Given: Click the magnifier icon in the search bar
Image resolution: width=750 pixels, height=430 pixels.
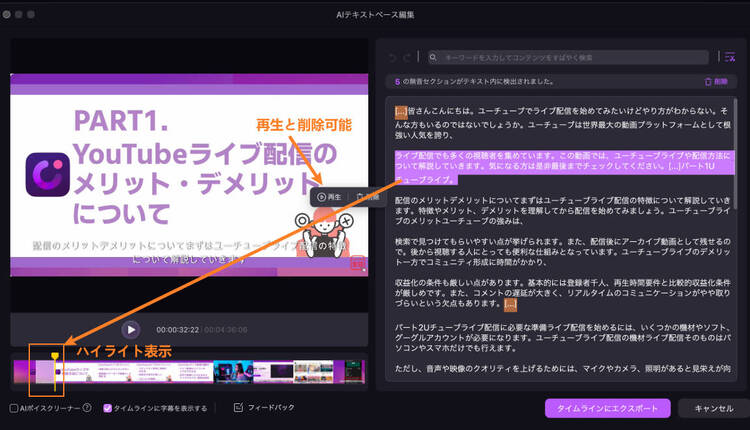Looking at the screenshot, I should pyautogui.click(x=433, y=57).
